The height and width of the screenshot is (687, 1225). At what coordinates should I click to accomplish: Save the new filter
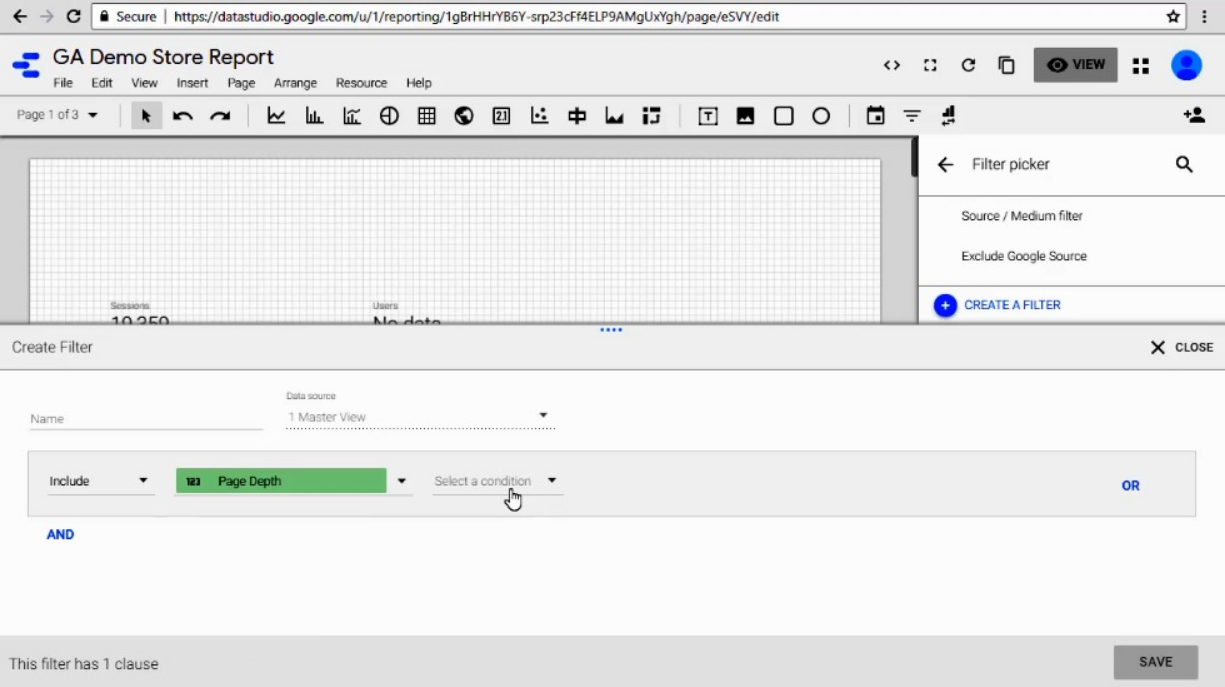[1155, 661]
